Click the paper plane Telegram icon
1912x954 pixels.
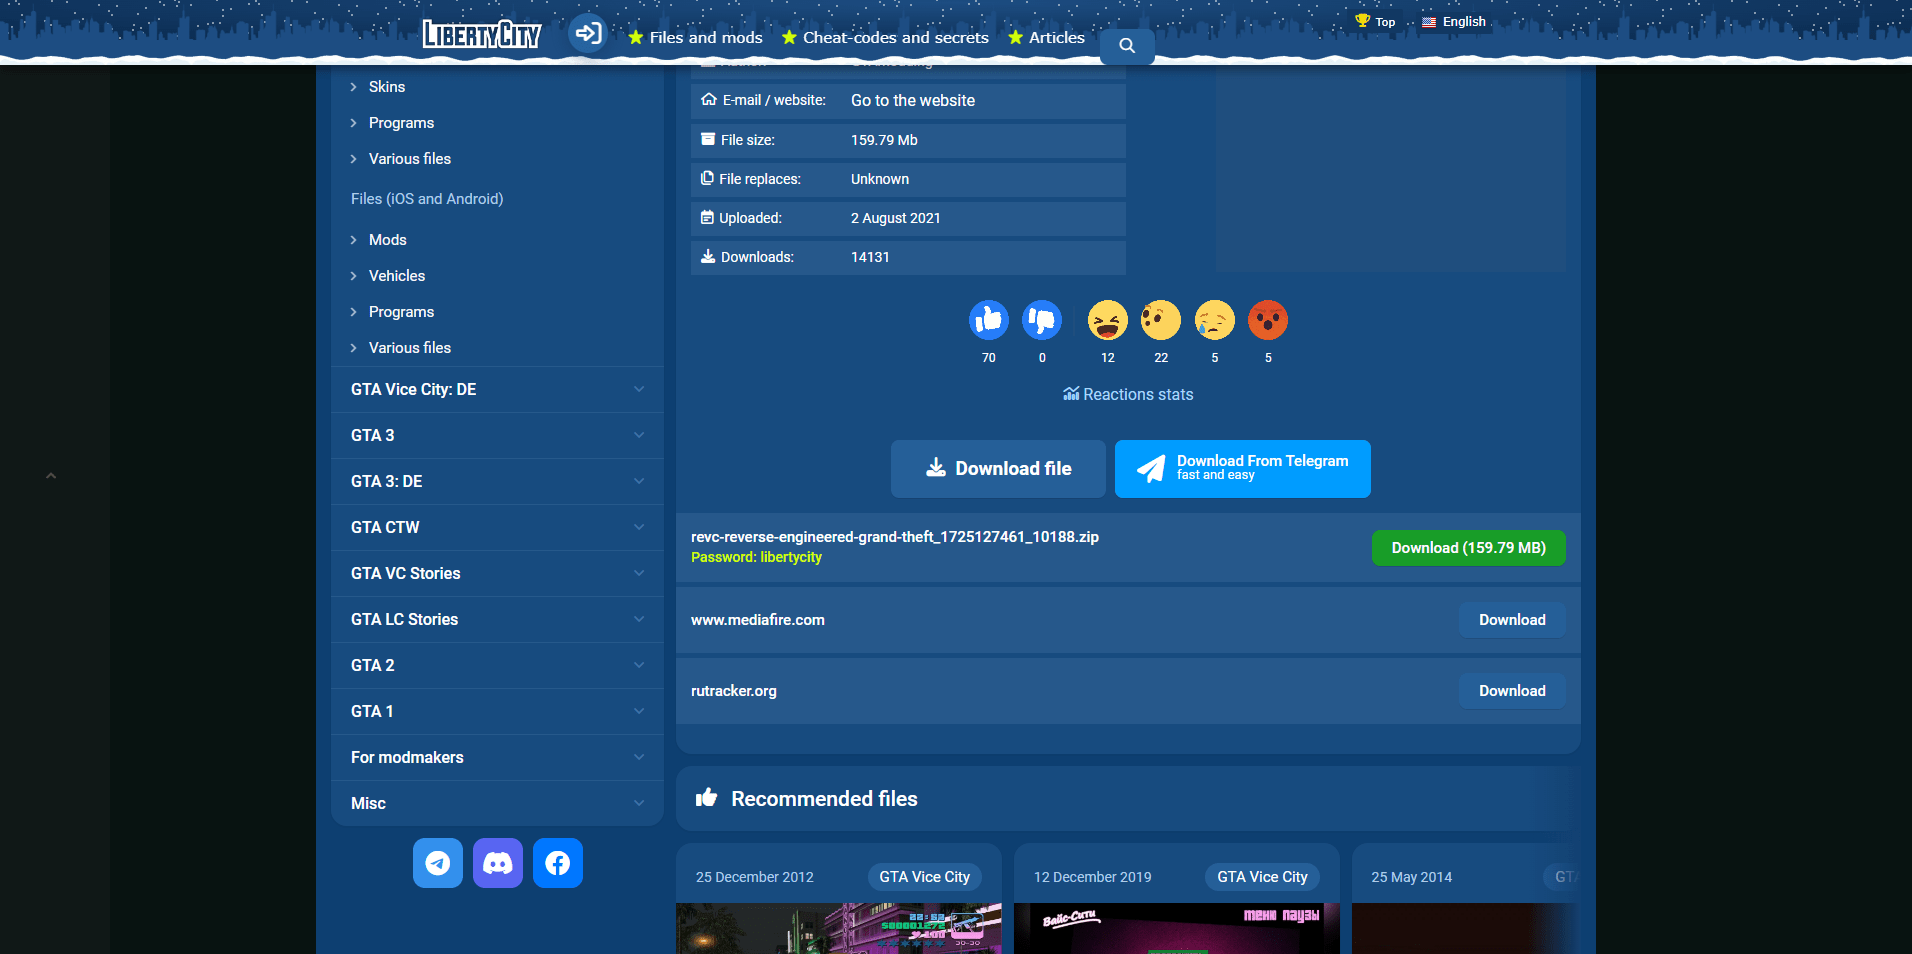pos(1151,468)
